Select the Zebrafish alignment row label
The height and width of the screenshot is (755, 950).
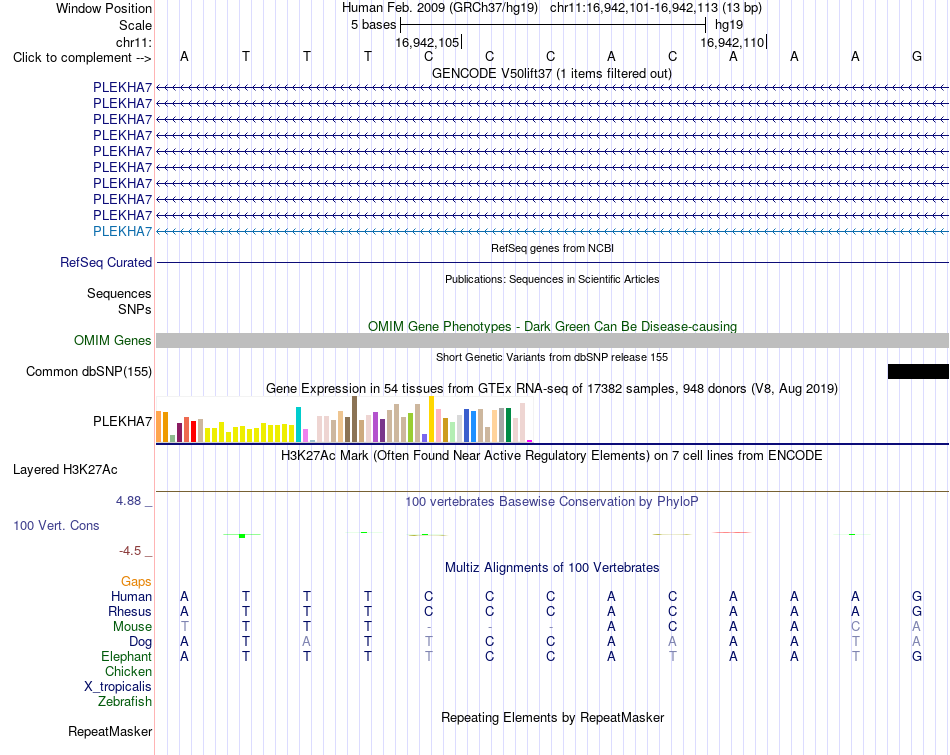pos(125,702)
